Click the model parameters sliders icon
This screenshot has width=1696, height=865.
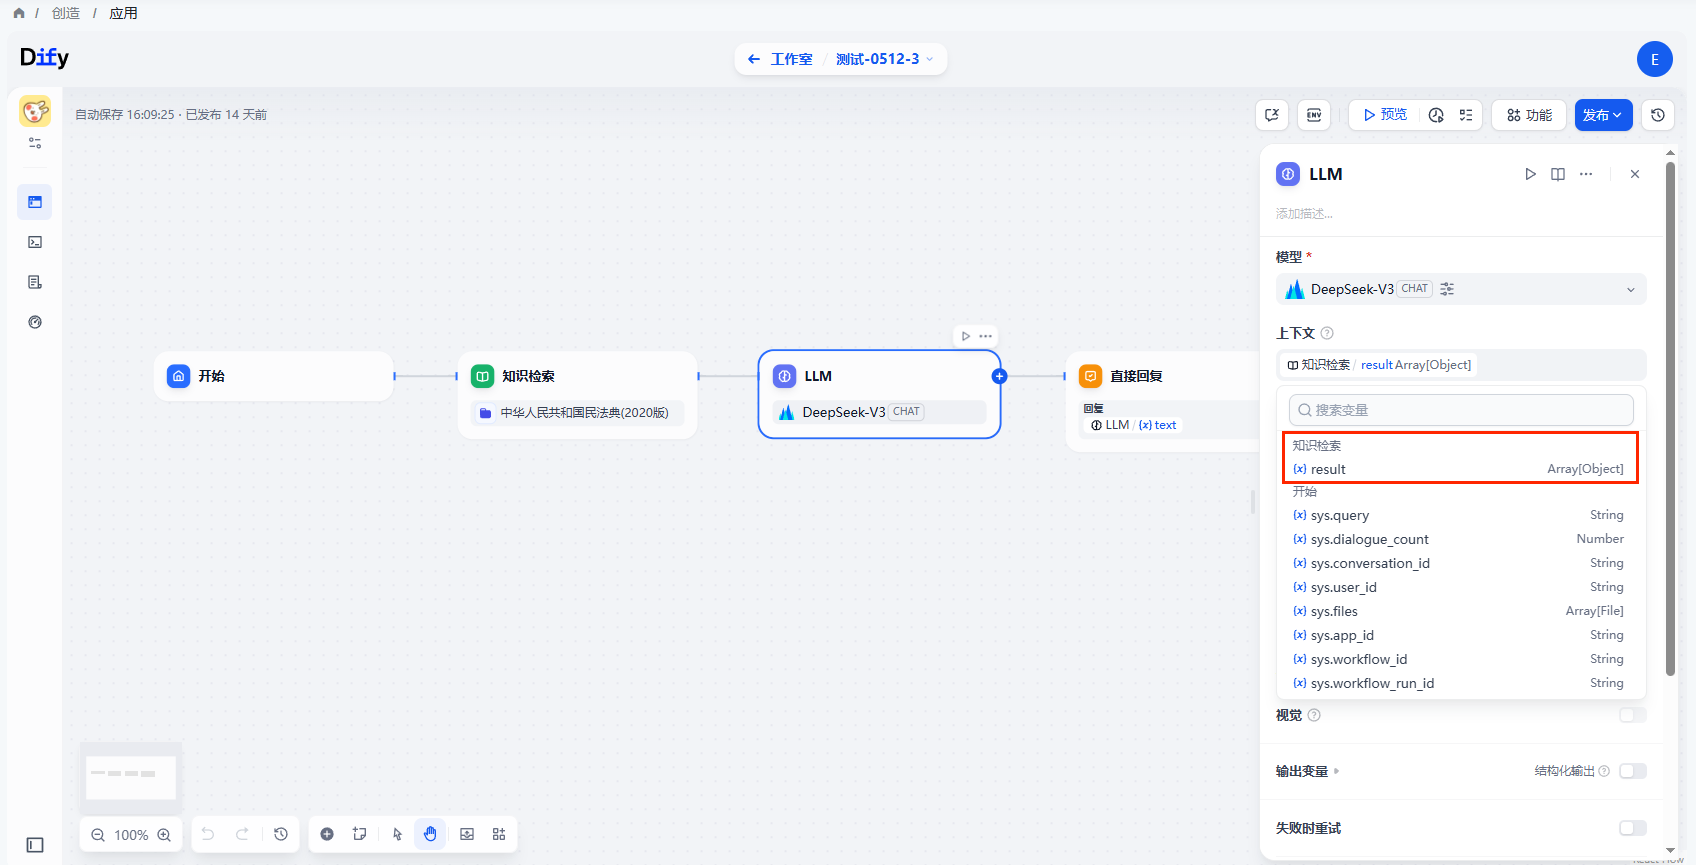[1447, 289]
